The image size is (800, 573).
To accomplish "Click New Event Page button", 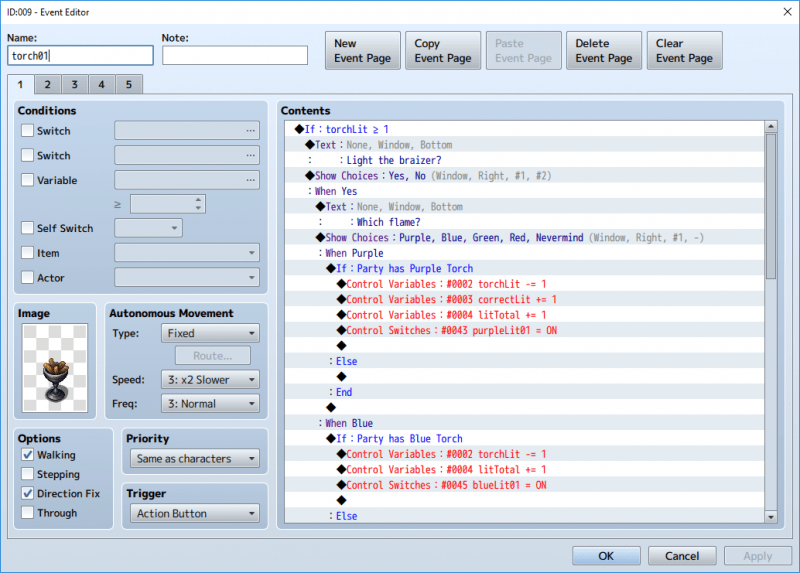I will pyautogui.click(x=363, y=51).
